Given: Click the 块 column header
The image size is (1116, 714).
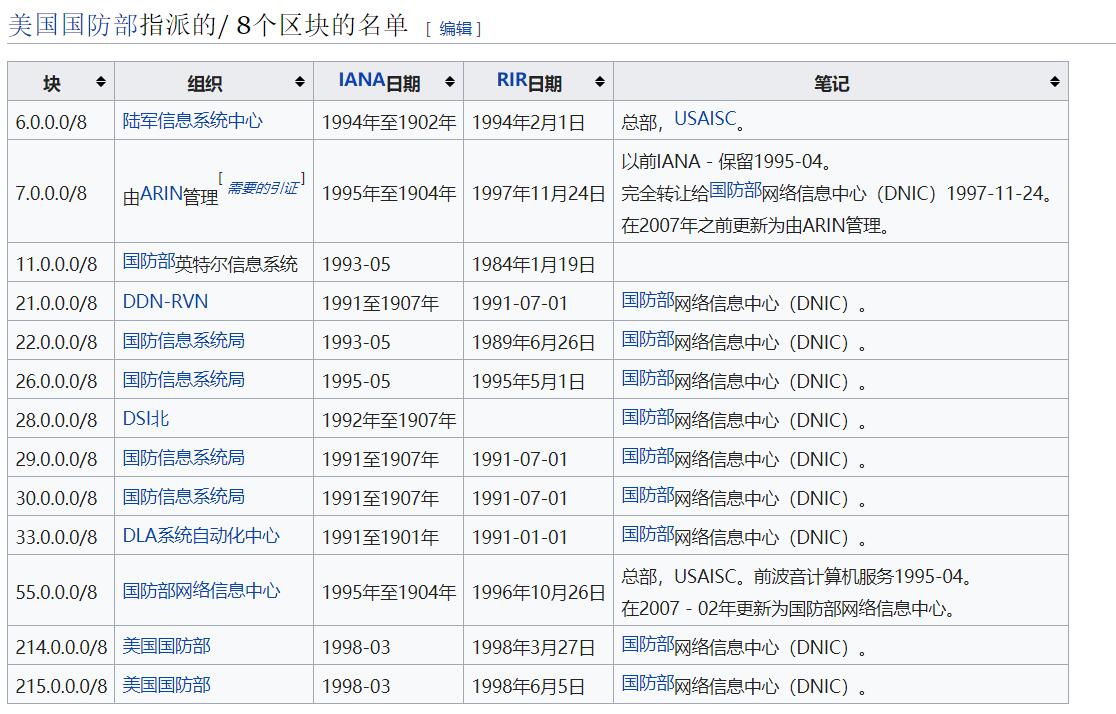Looking at the screenshot, I should point(61,82).
